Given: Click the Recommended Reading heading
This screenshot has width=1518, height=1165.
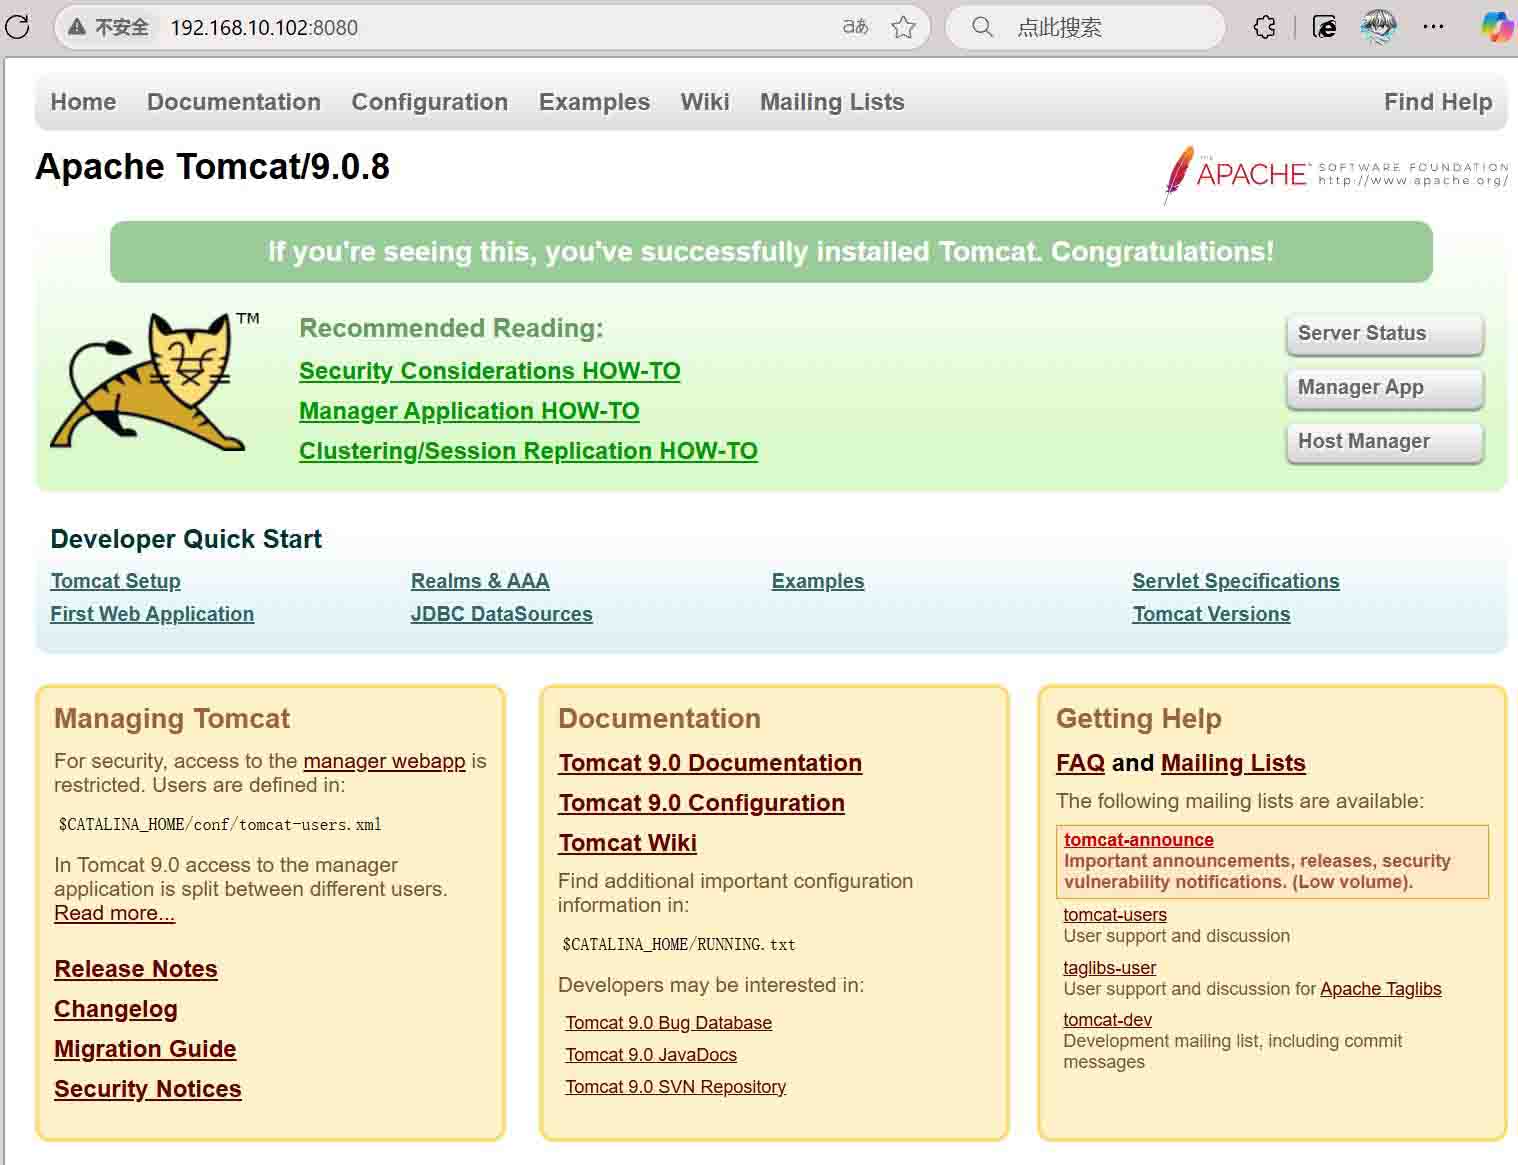Looking at the screenshot, I should pyautogui.click(x=451, y=328).
